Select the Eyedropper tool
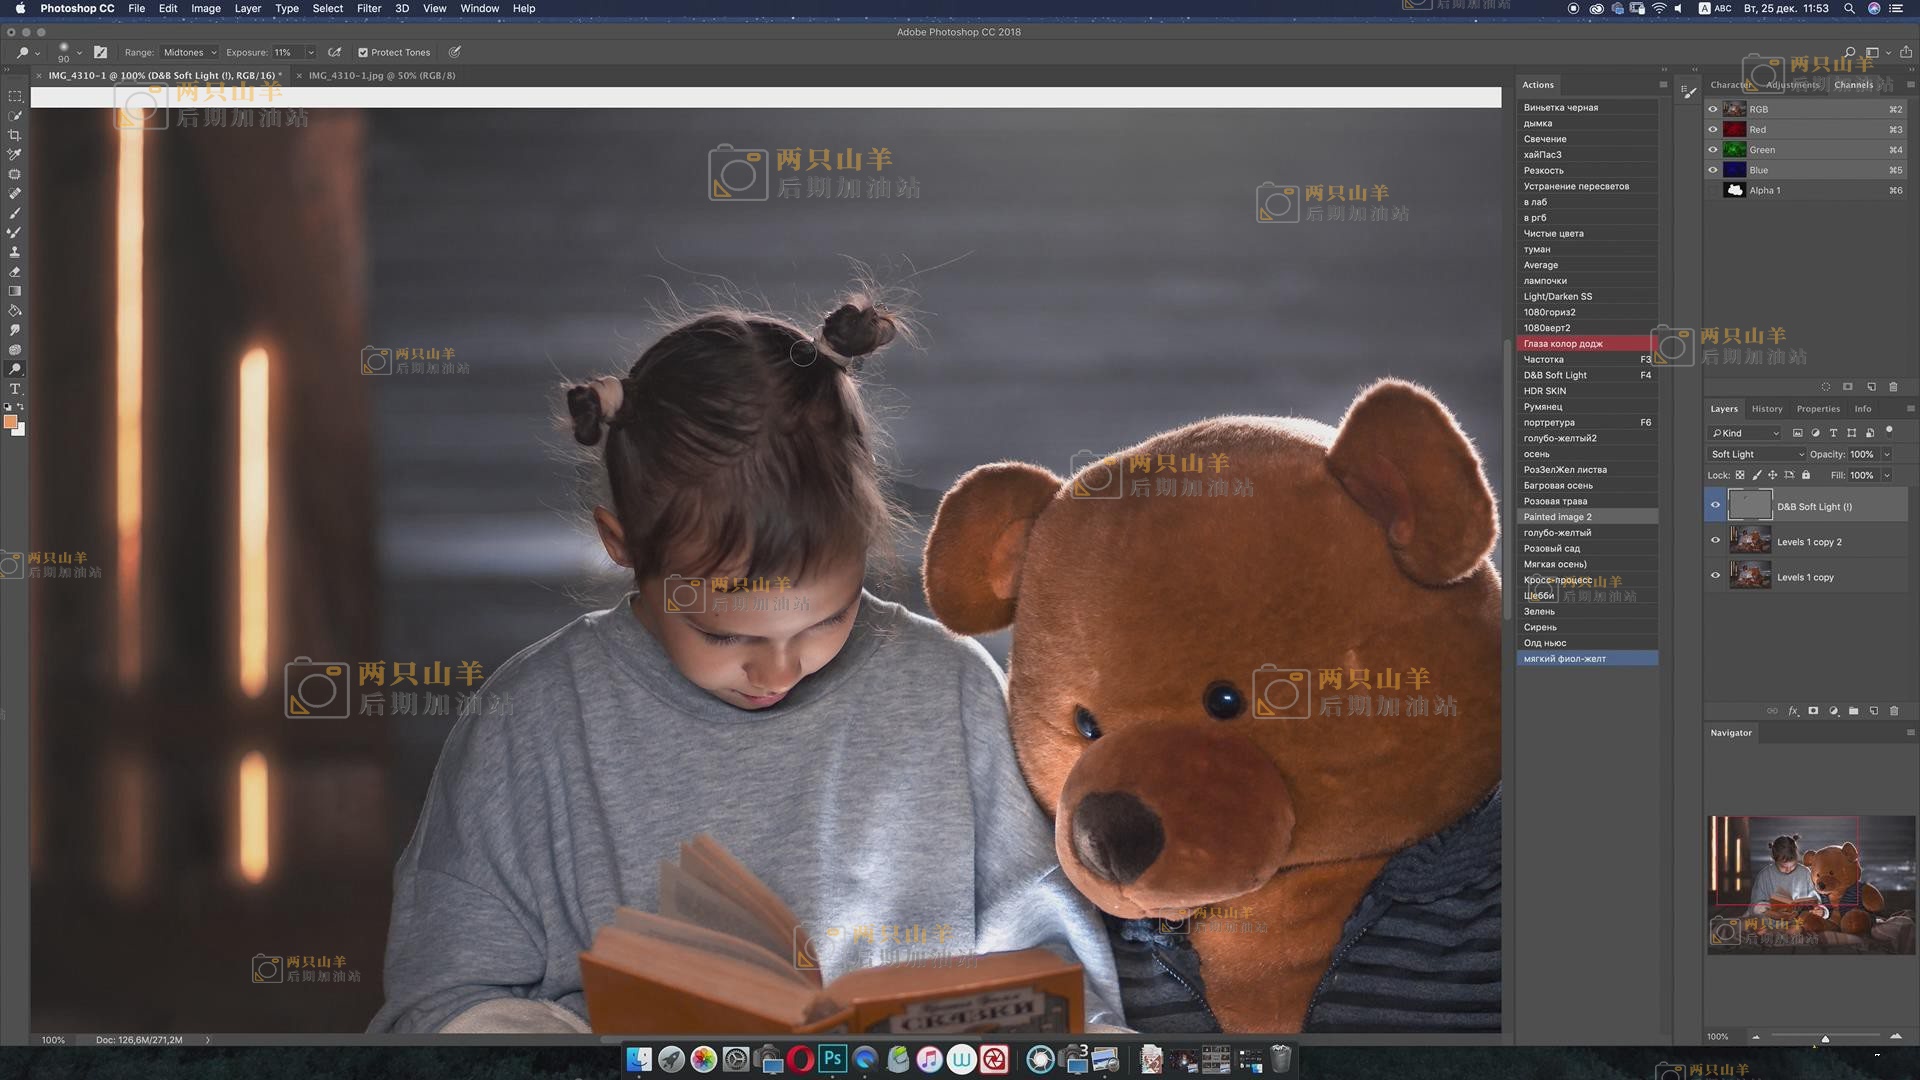Screen dimensions: 1920x1080 [x=15, y=154]
